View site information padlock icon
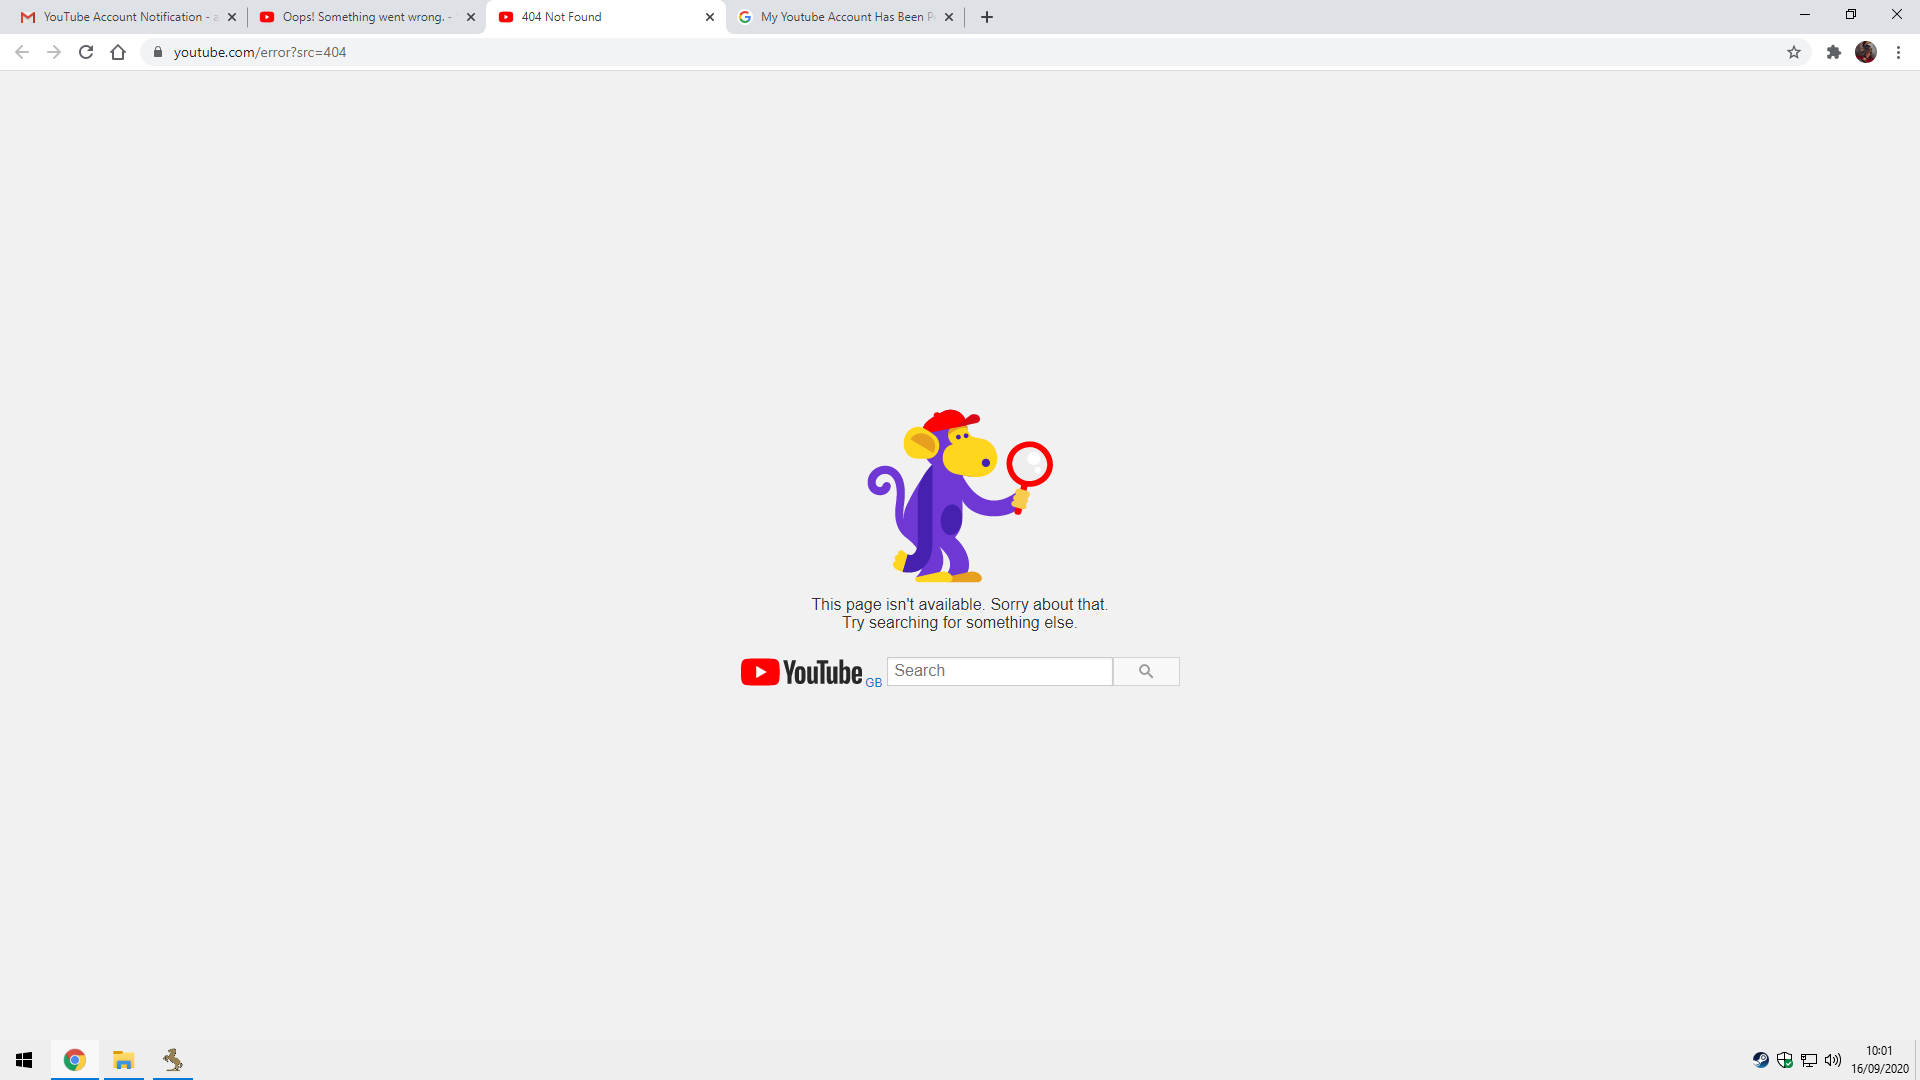 [x=157, y=52]
